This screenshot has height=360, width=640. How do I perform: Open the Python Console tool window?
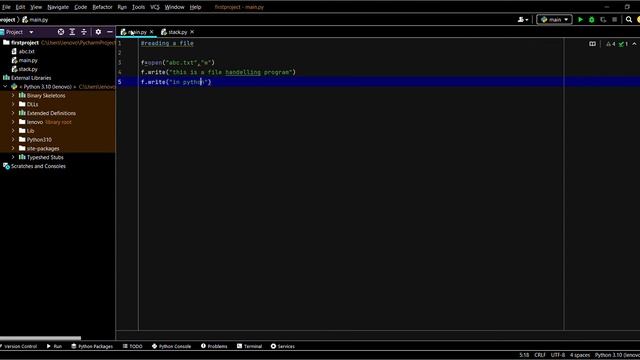[x=171, y=346]
